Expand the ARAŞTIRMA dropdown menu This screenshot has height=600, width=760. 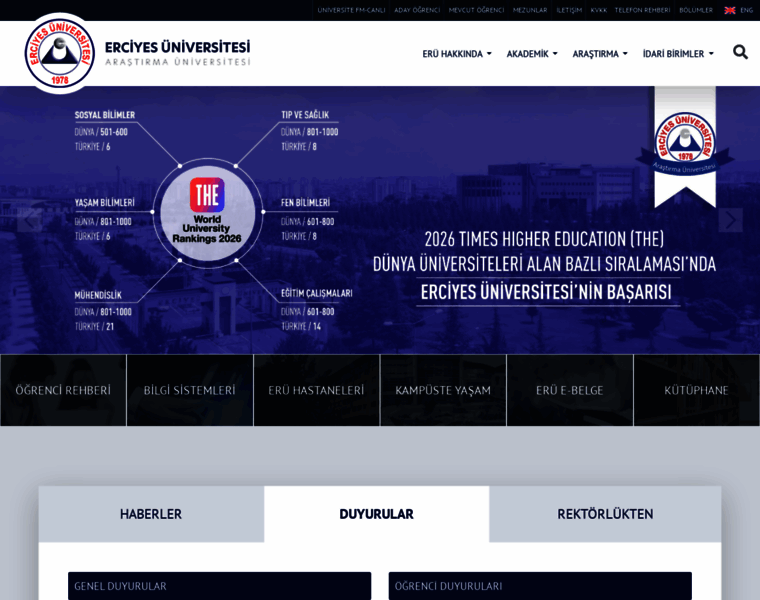coord(600,54)
